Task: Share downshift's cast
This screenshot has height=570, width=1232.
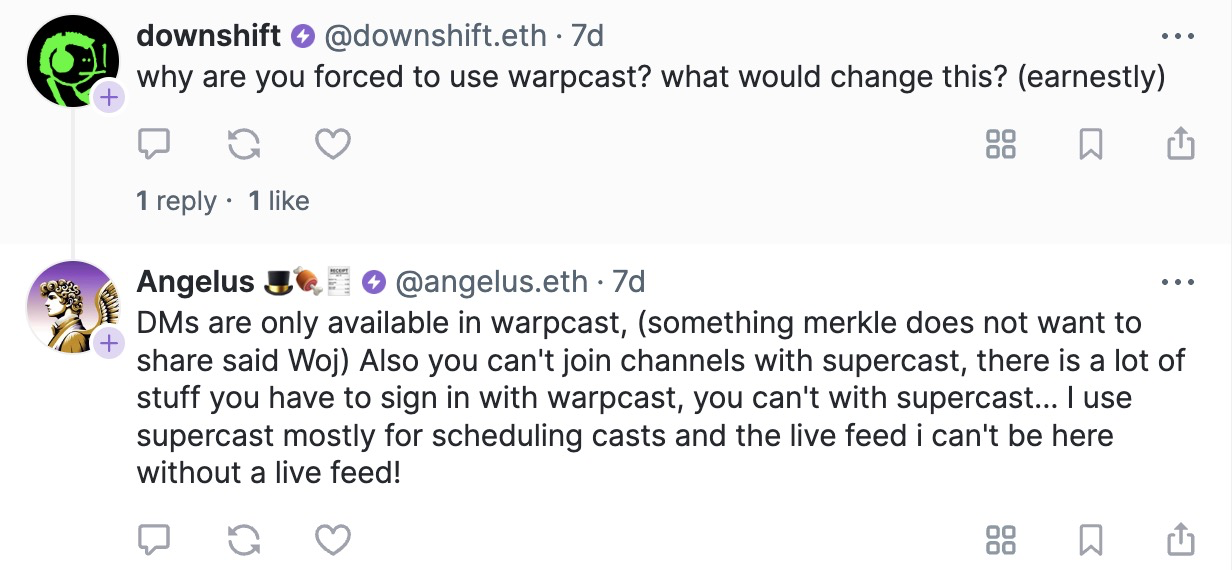Action: click(1181, 146)
